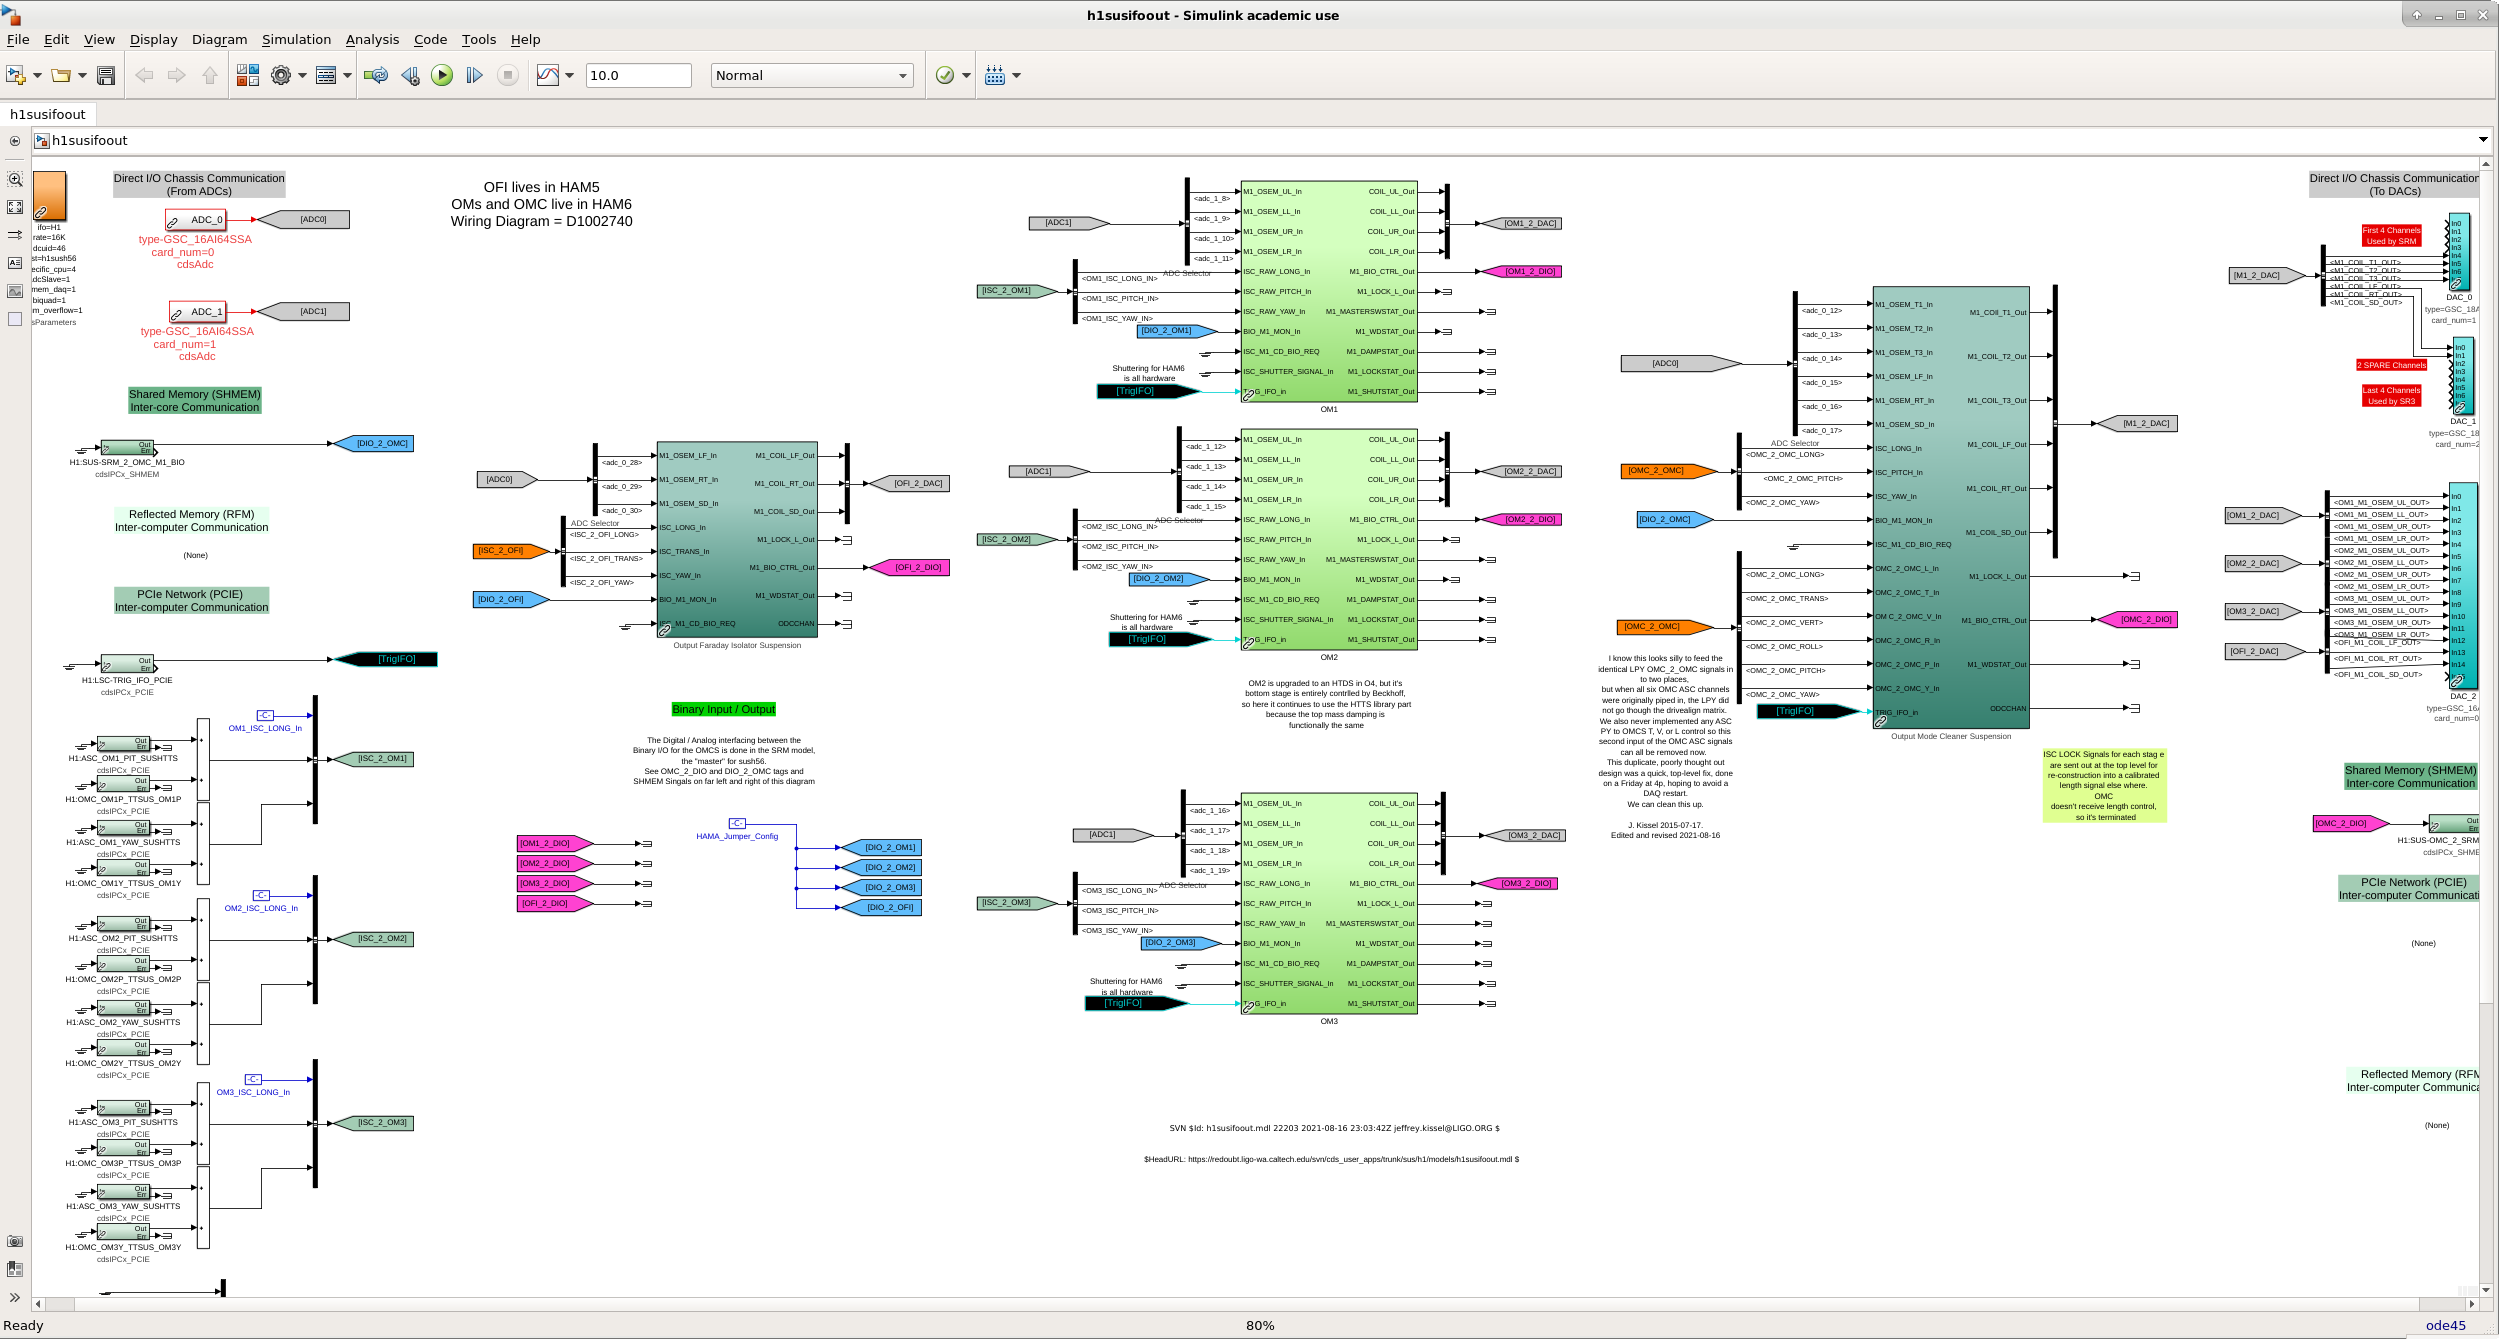
Task: Select the Image palette tool
Action: tap(15, 291)
